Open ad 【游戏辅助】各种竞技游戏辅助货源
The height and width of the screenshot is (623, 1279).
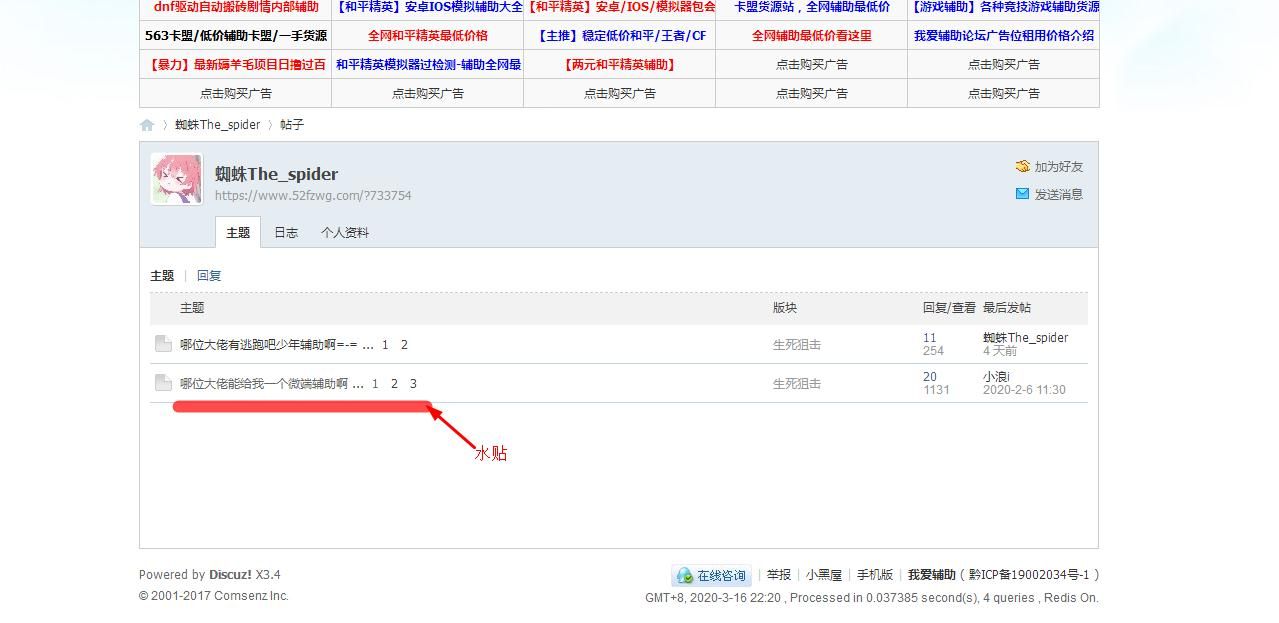point(1004,7)
